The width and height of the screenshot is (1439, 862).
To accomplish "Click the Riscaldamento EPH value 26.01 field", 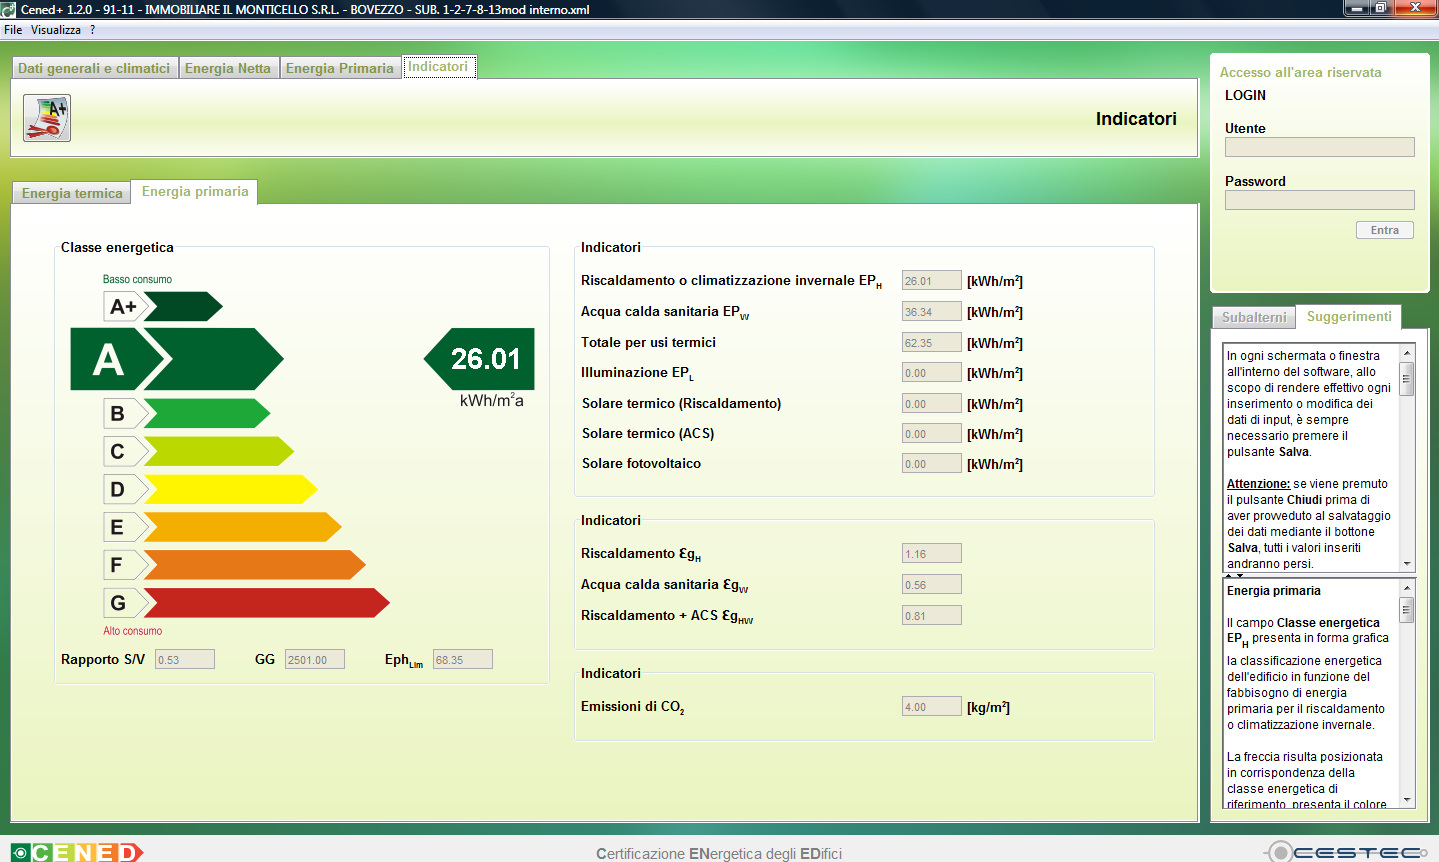I will pos(932,281).
